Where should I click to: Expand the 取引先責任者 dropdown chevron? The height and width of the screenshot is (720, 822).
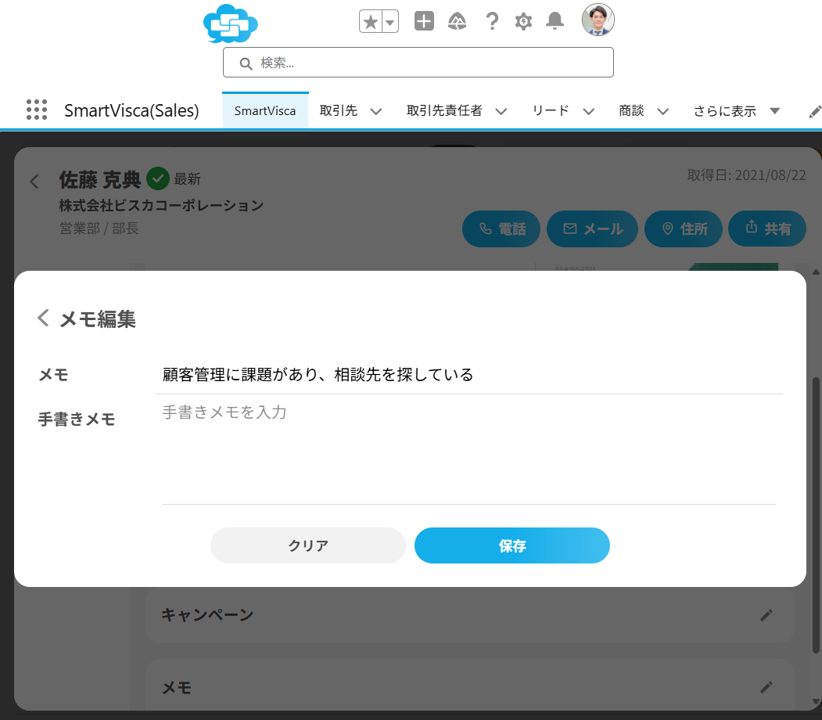pos(501,111)
